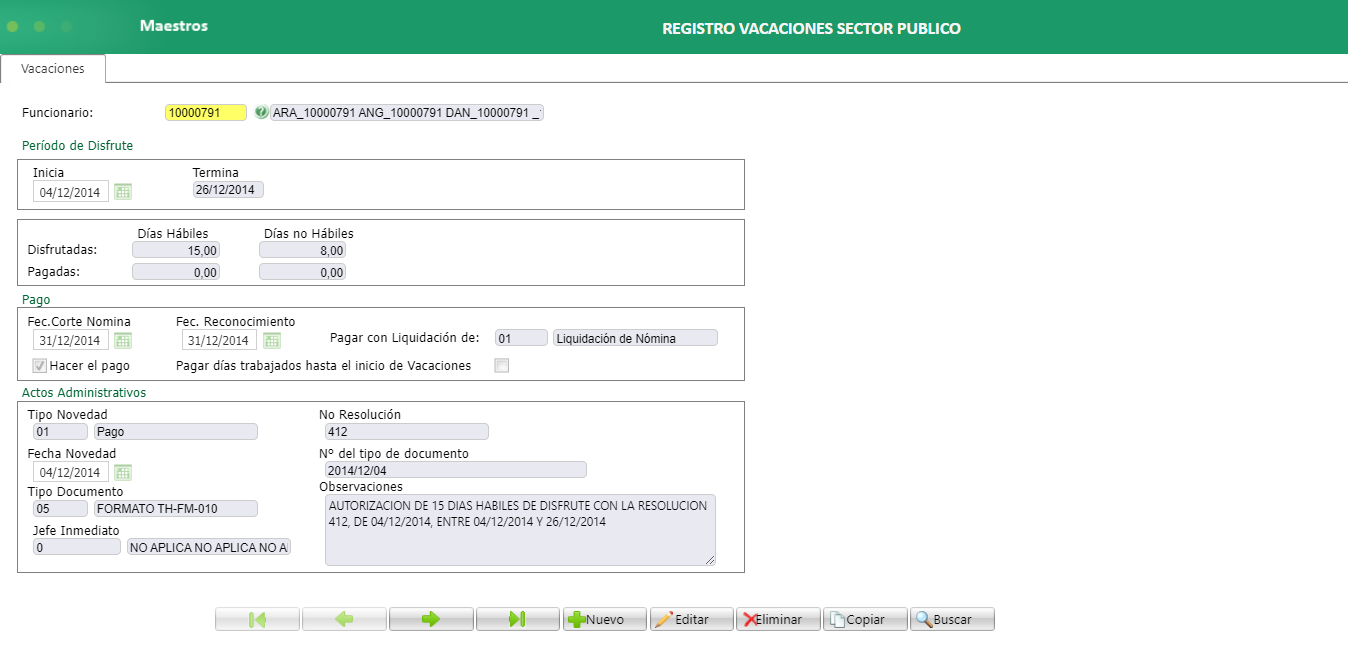Click the Tipo Novedad code field 01
This screenshot has height=655, width=1348.
pos(60,432)
